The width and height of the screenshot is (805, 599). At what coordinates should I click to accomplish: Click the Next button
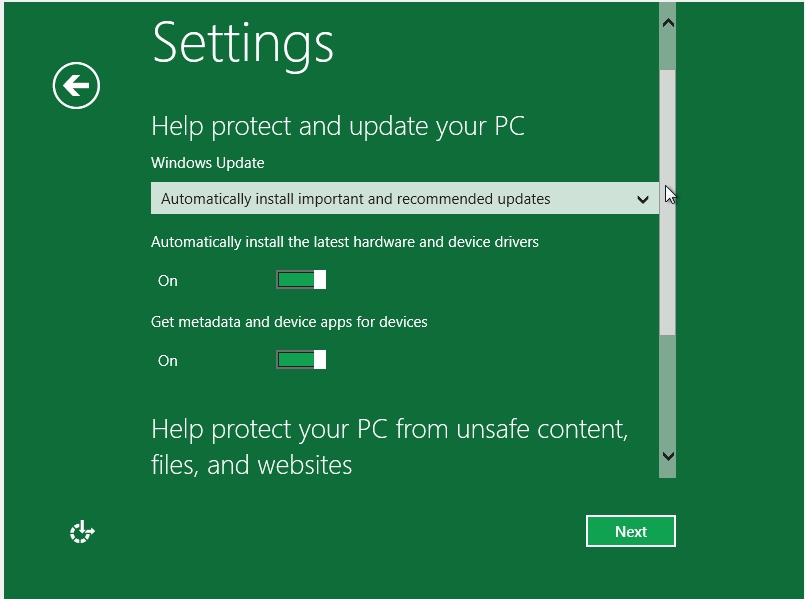click(x=630, y=531)
